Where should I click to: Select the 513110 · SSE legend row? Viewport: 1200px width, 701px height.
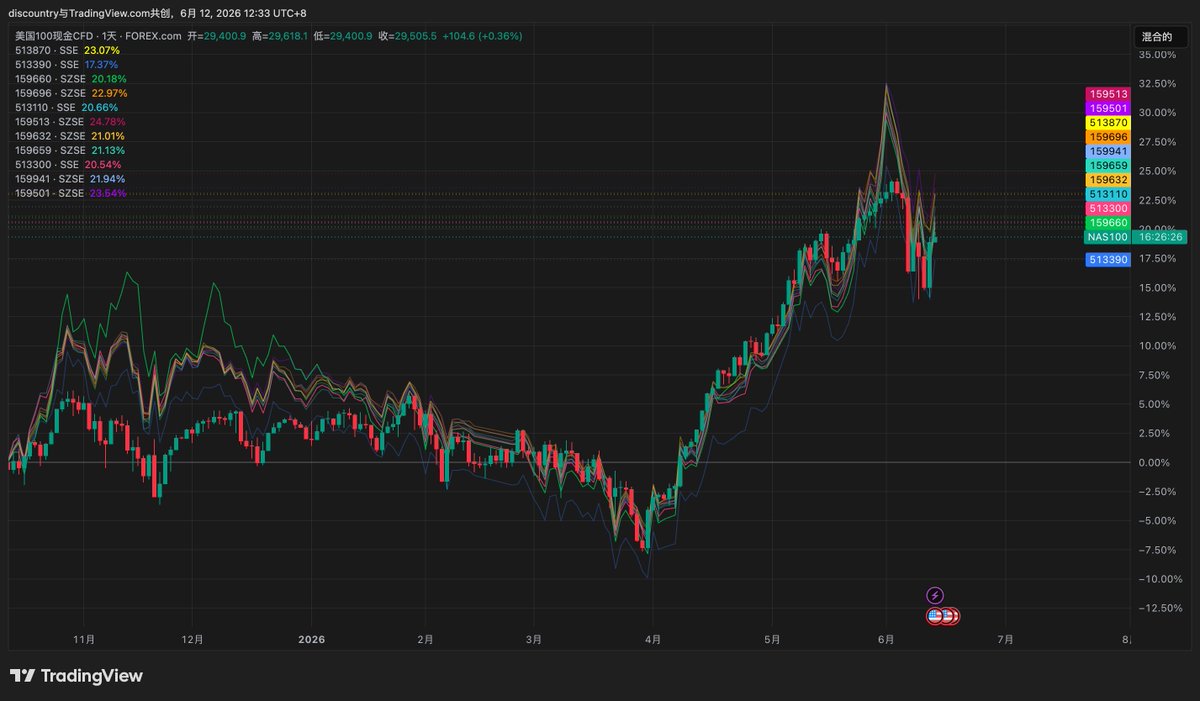(66, 107)
